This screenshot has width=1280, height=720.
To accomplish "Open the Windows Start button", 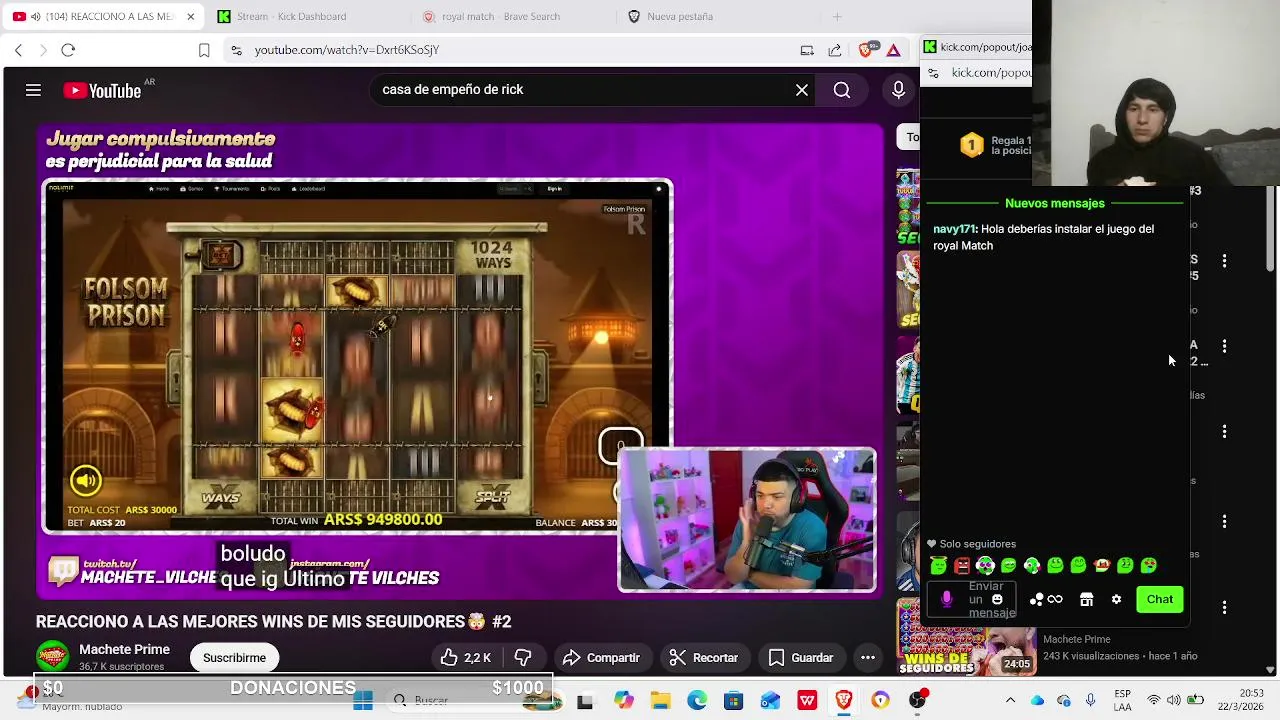I will (363, 701).
